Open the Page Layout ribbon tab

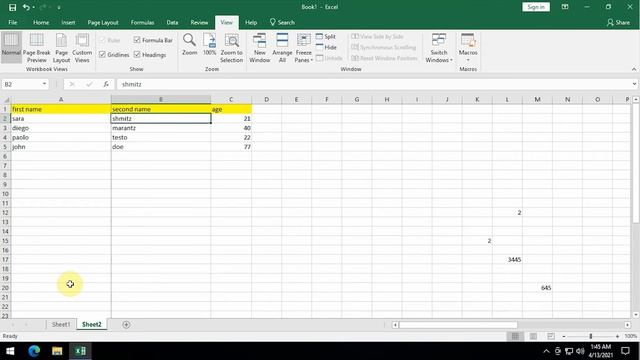coord(103,22)
